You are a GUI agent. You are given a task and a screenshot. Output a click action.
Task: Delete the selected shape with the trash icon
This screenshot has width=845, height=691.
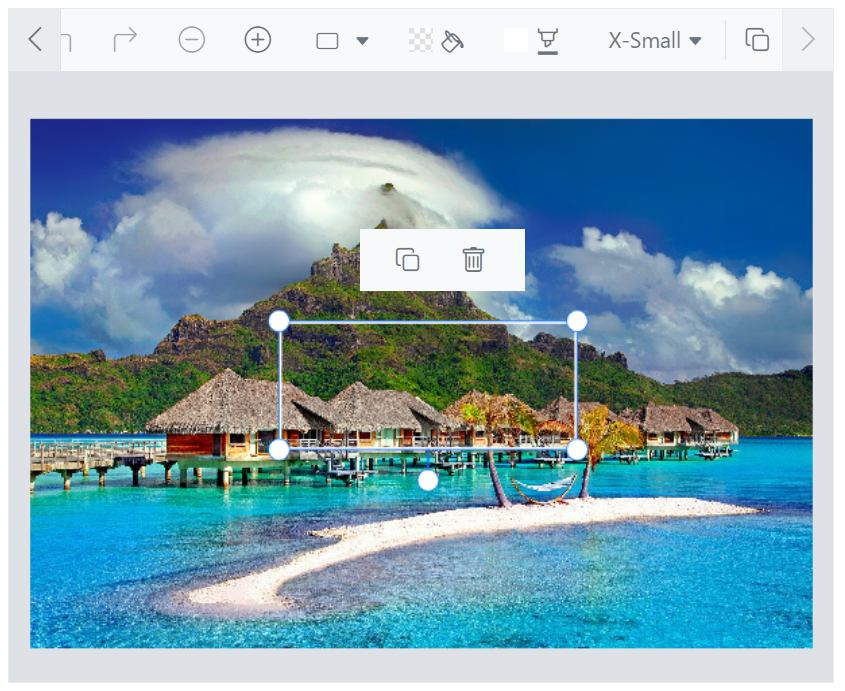[x=473, y=260]
